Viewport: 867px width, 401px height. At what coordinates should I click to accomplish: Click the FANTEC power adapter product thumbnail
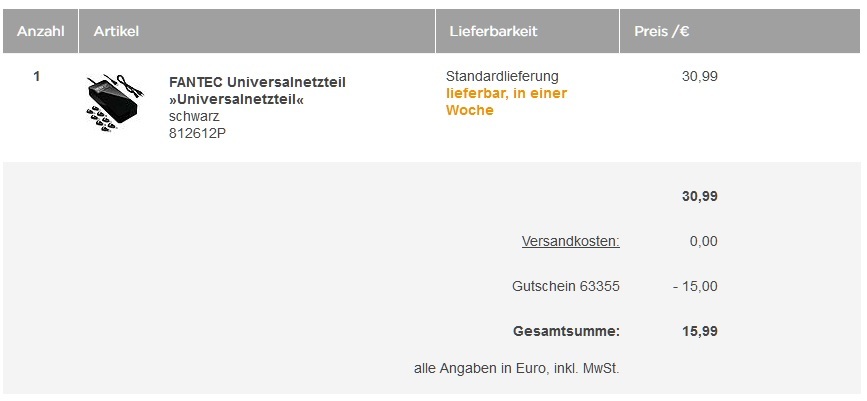pos(113,103)
